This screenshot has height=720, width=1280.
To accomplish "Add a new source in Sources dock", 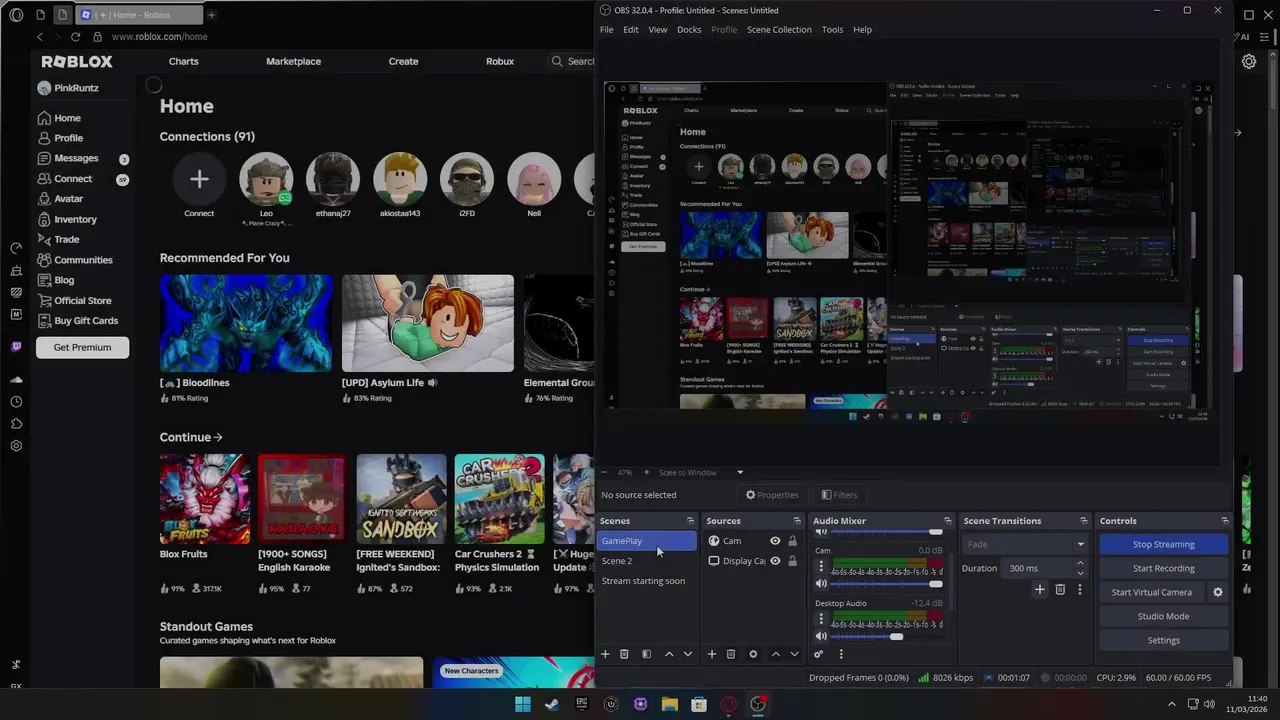I will click(x=712, y=654).
